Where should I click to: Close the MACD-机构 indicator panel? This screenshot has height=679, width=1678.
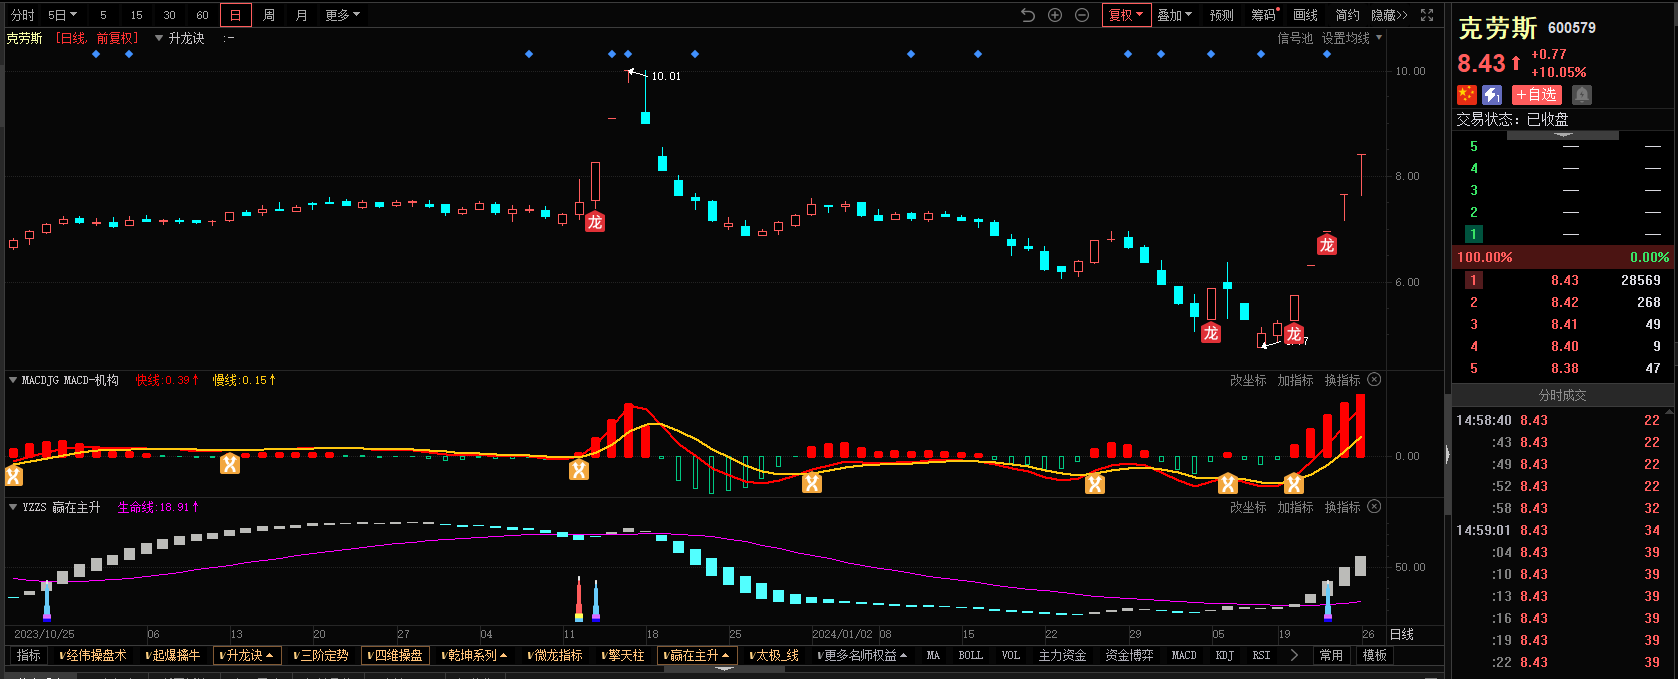click(1374, 380)
